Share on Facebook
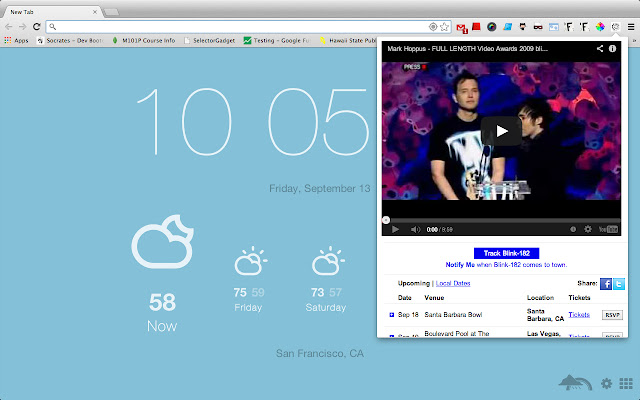640x400 pixels. (606, 283)
